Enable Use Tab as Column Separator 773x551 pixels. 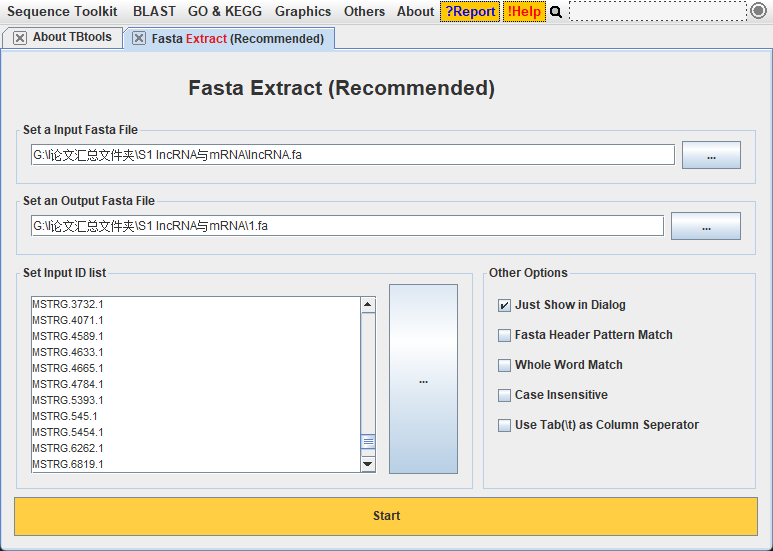click(x=504, y=426)
